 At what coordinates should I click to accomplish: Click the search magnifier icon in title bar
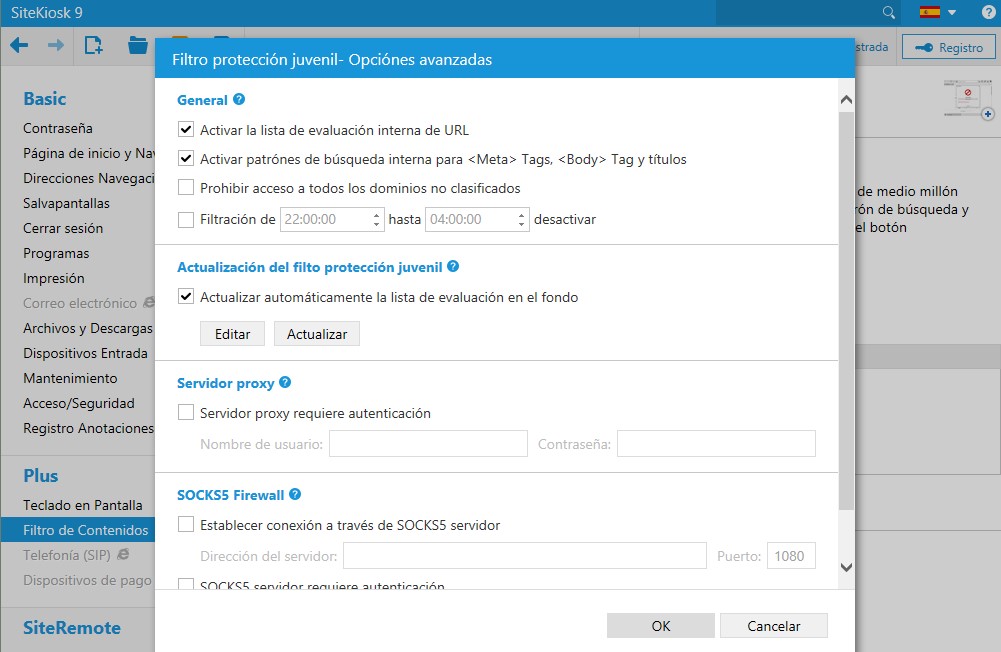888,12
